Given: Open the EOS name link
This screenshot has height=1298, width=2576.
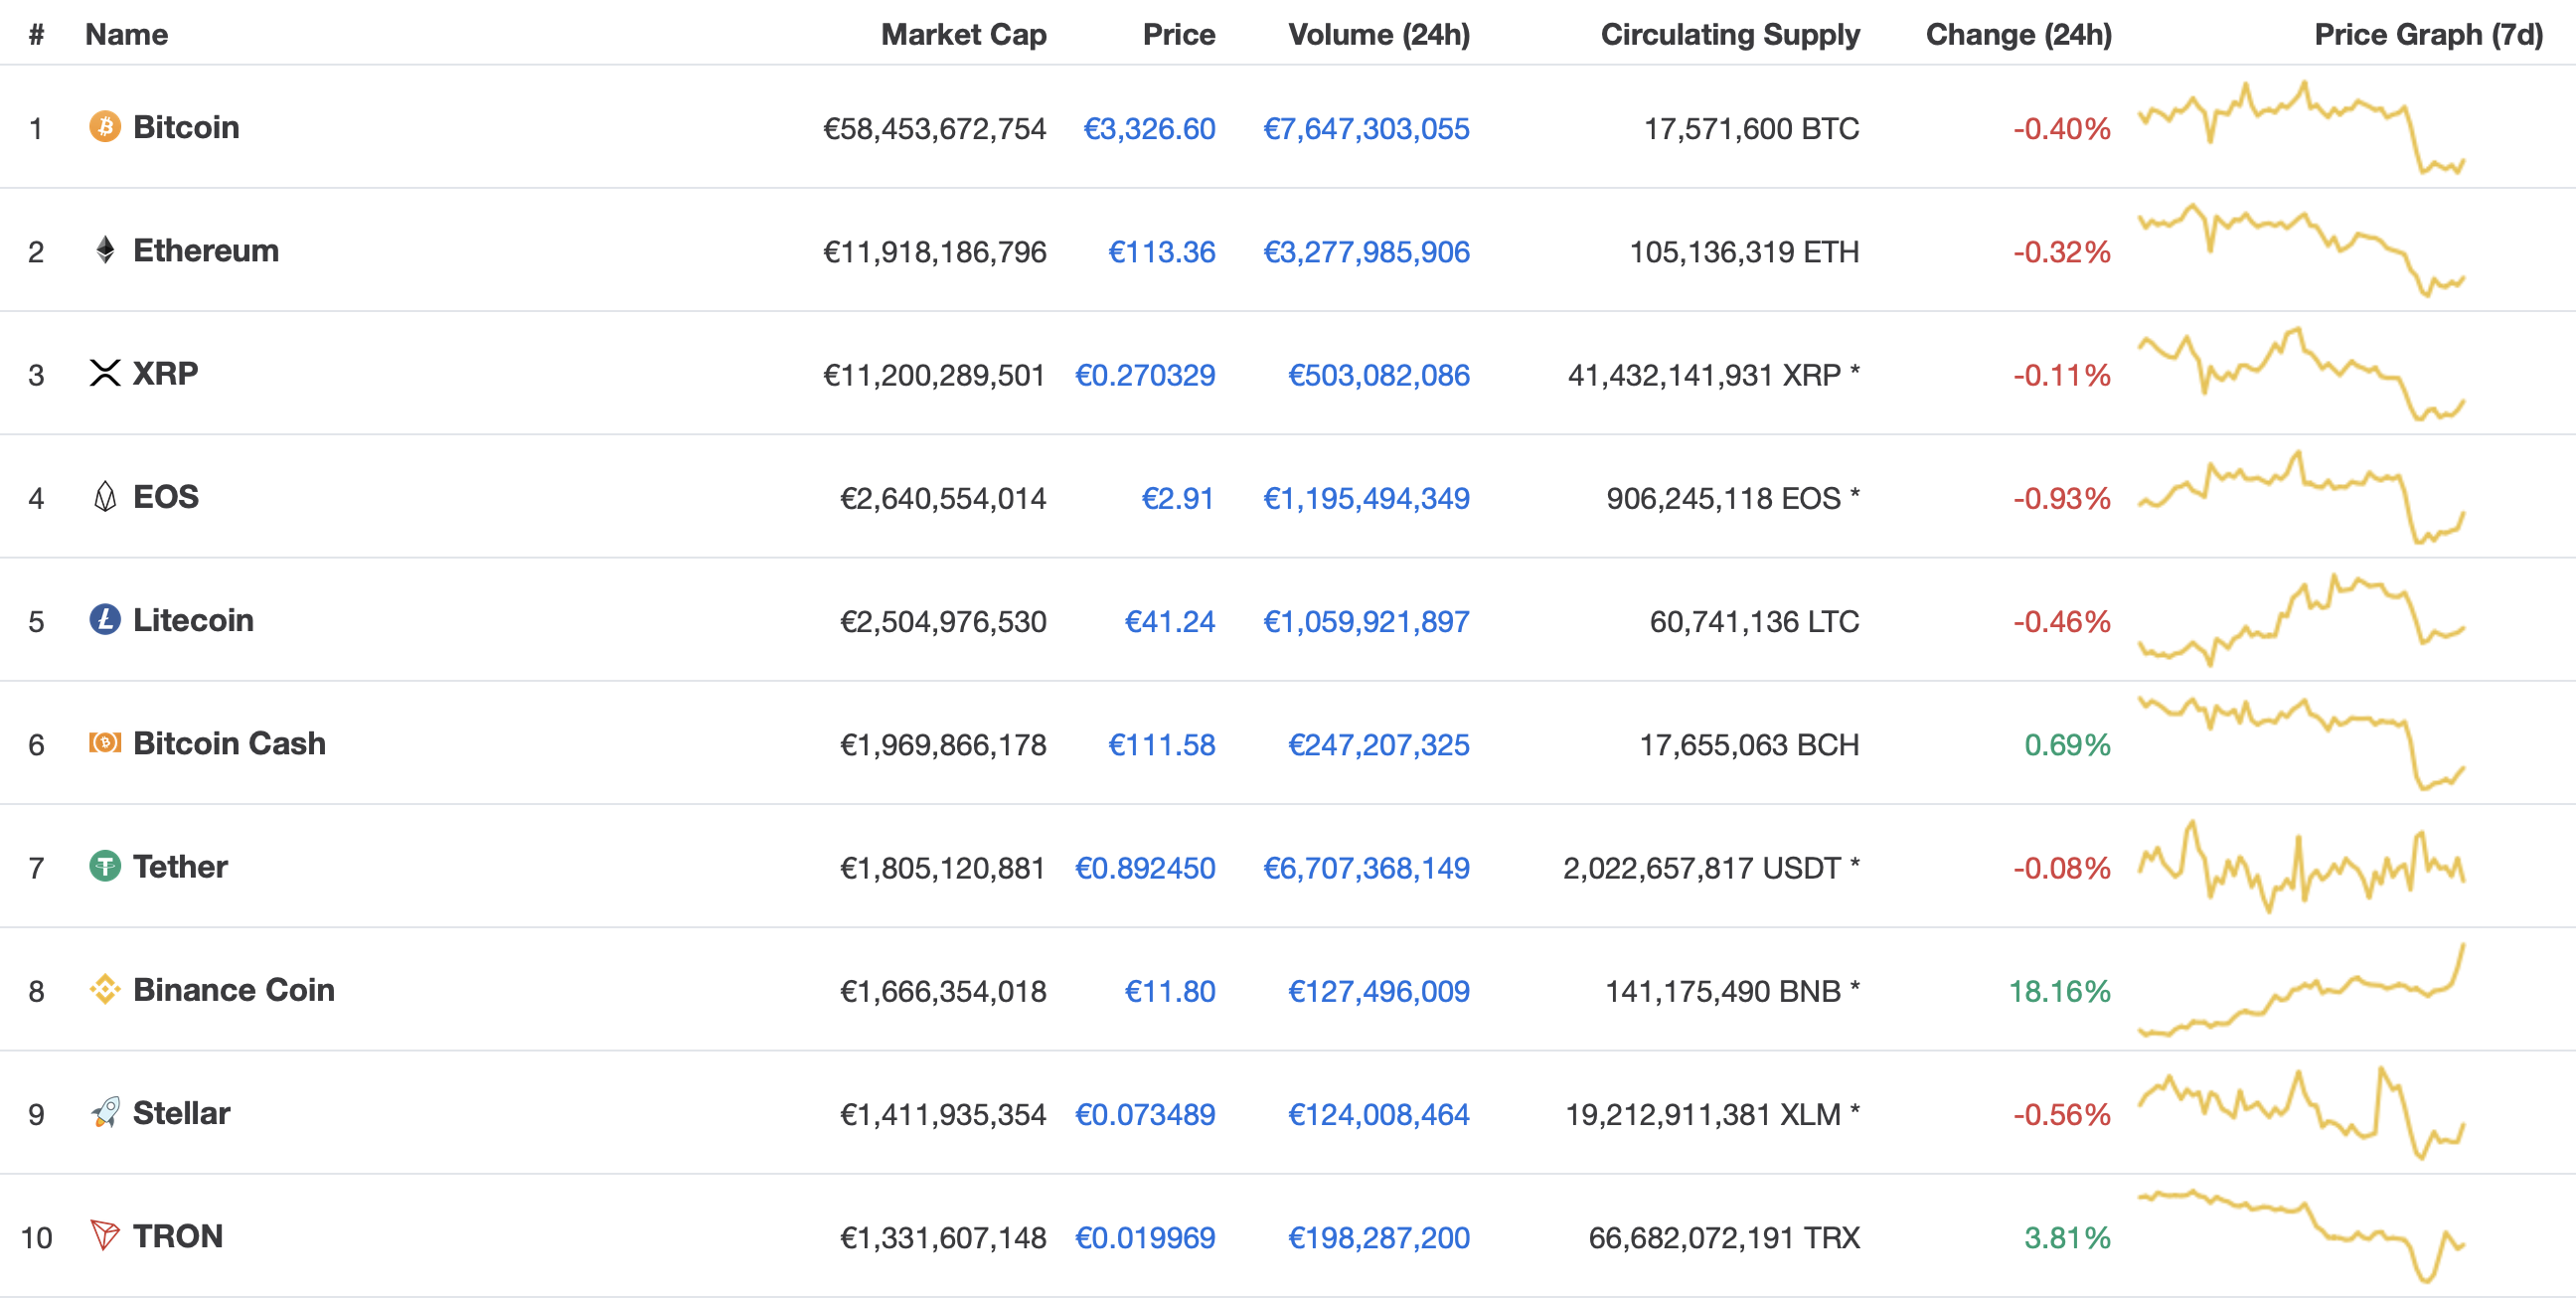Looking at the screenshot, I should [166, 496].
